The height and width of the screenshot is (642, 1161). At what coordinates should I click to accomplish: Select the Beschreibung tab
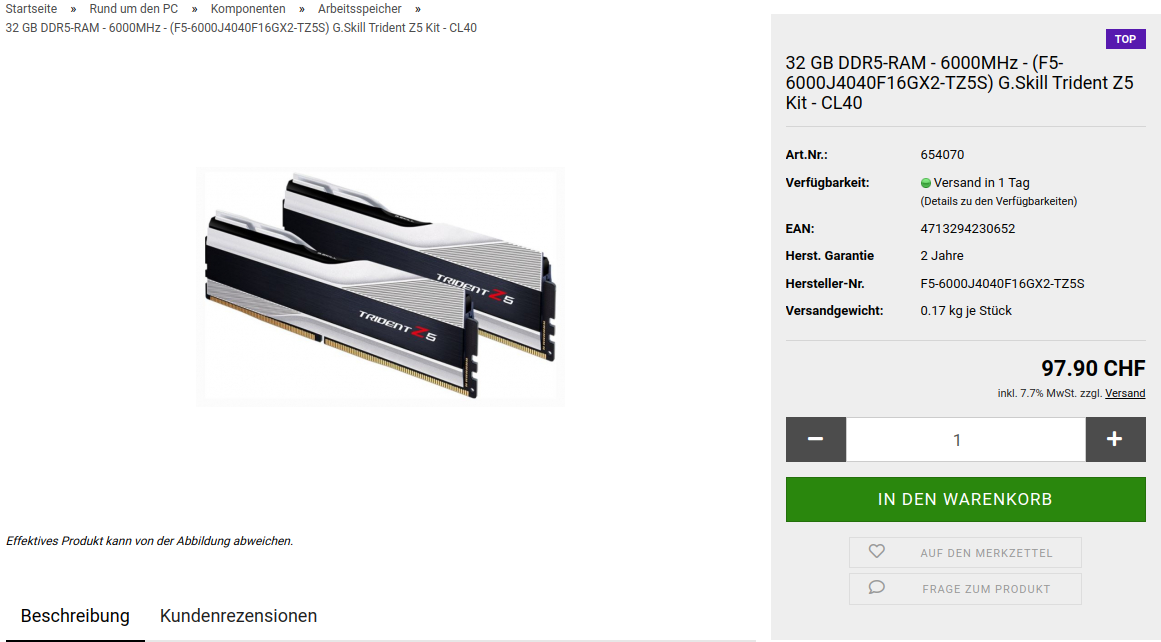(x=75, y=615)
